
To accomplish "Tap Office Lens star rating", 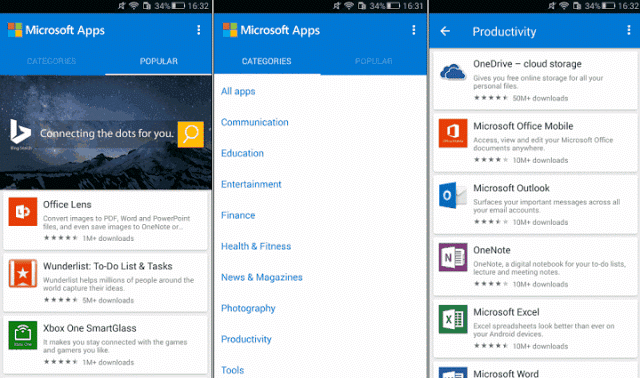I will pos(61,238).
